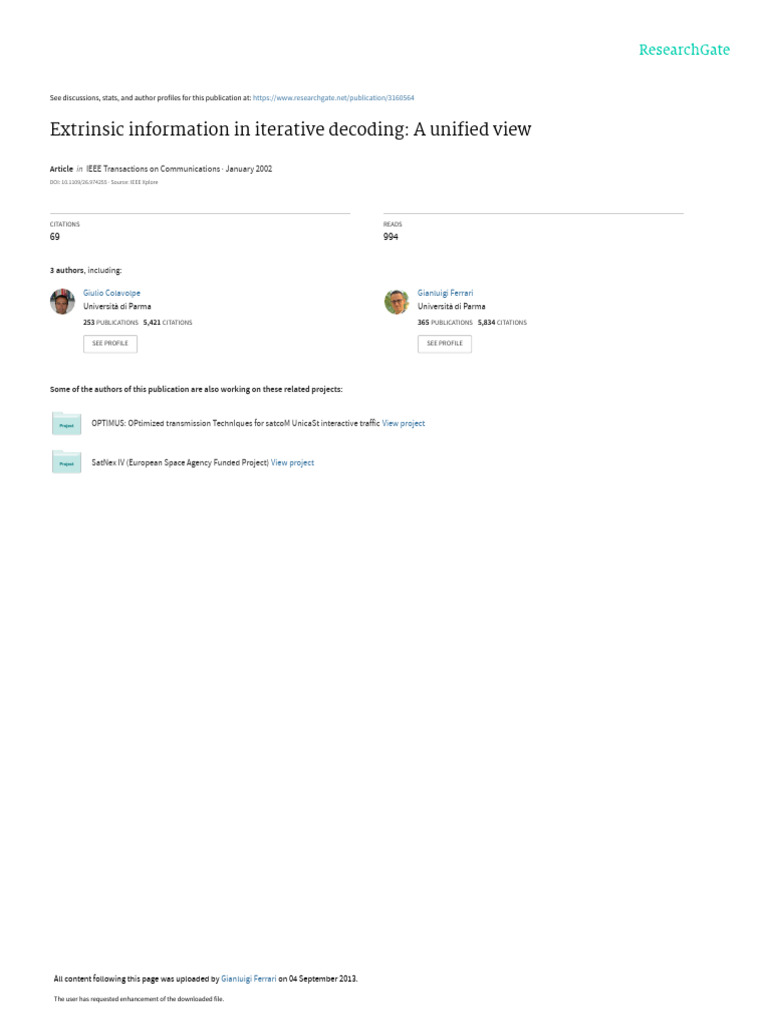Click the SatNex IV project folder icon
768x1024 pixels.
[x=66, y=462]
